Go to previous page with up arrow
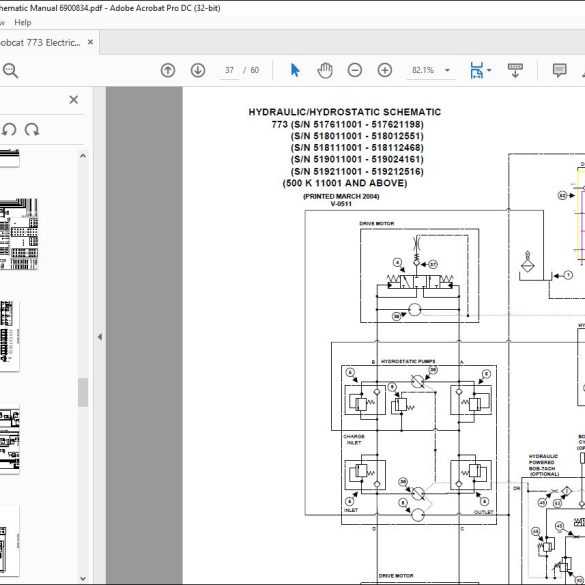Screen dimensions: 585x585 click(168, 70)
